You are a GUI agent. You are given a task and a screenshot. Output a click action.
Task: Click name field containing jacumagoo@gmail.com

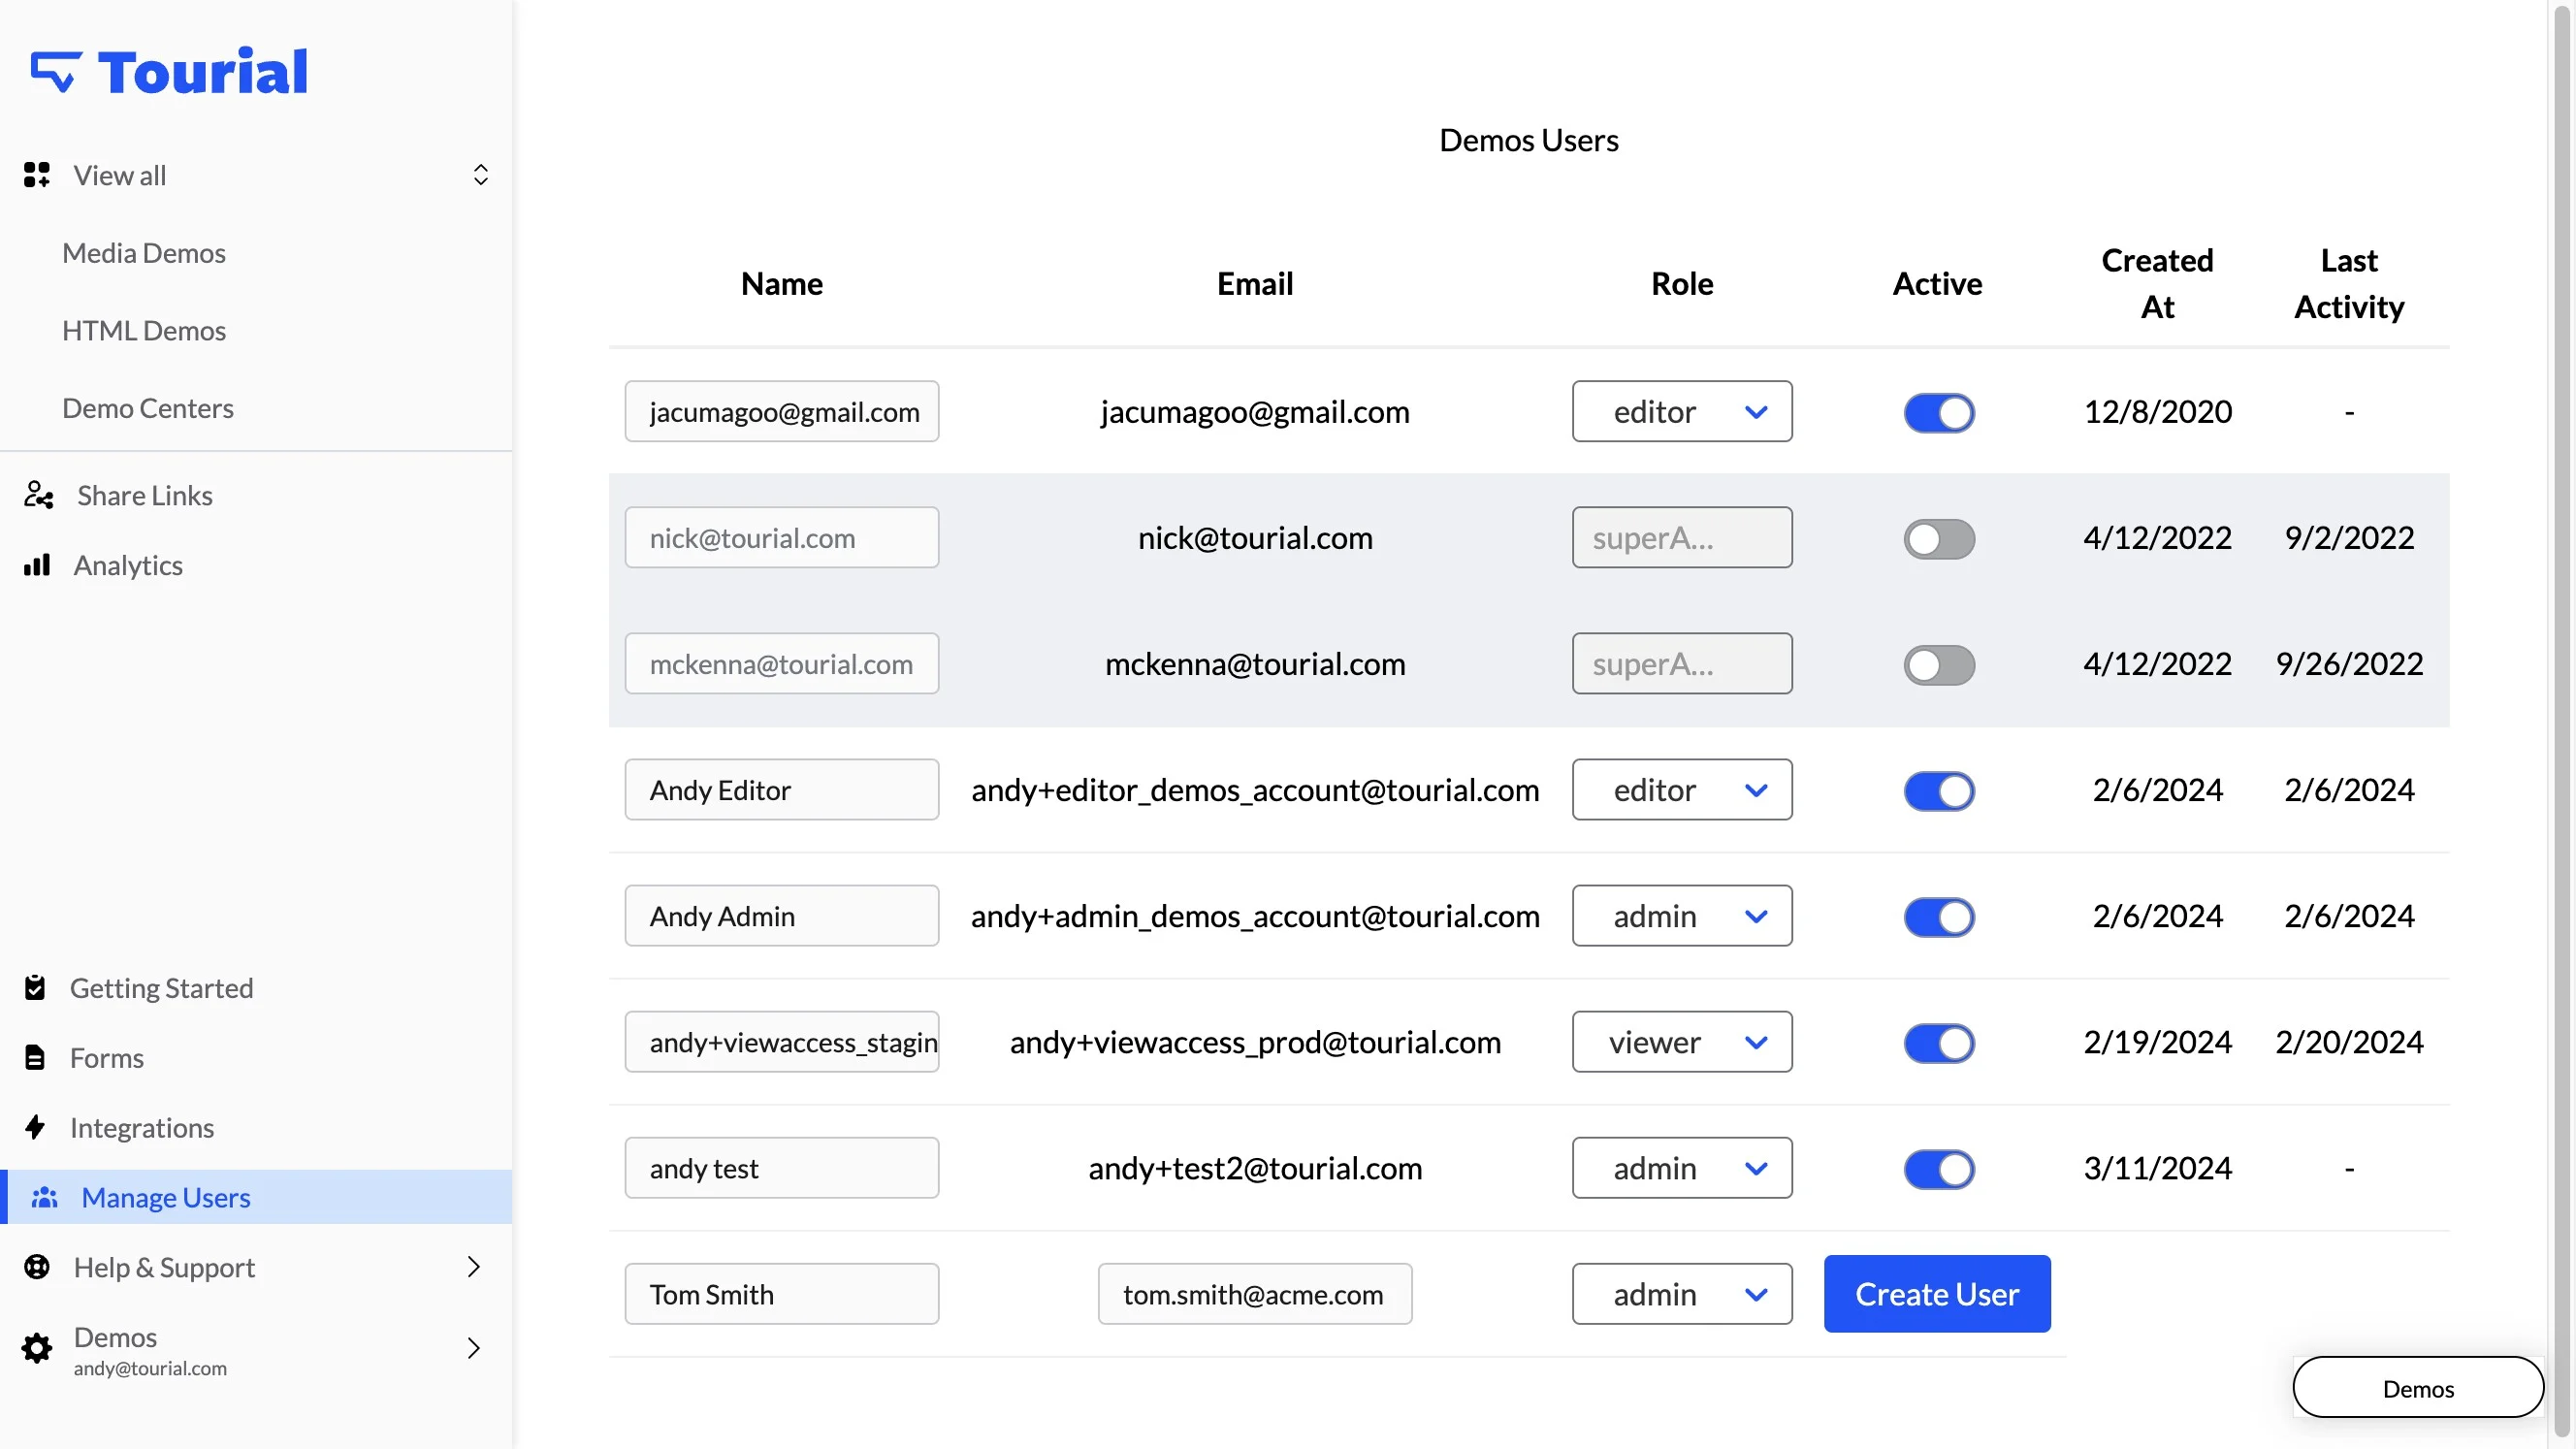(x=782, y=411)
